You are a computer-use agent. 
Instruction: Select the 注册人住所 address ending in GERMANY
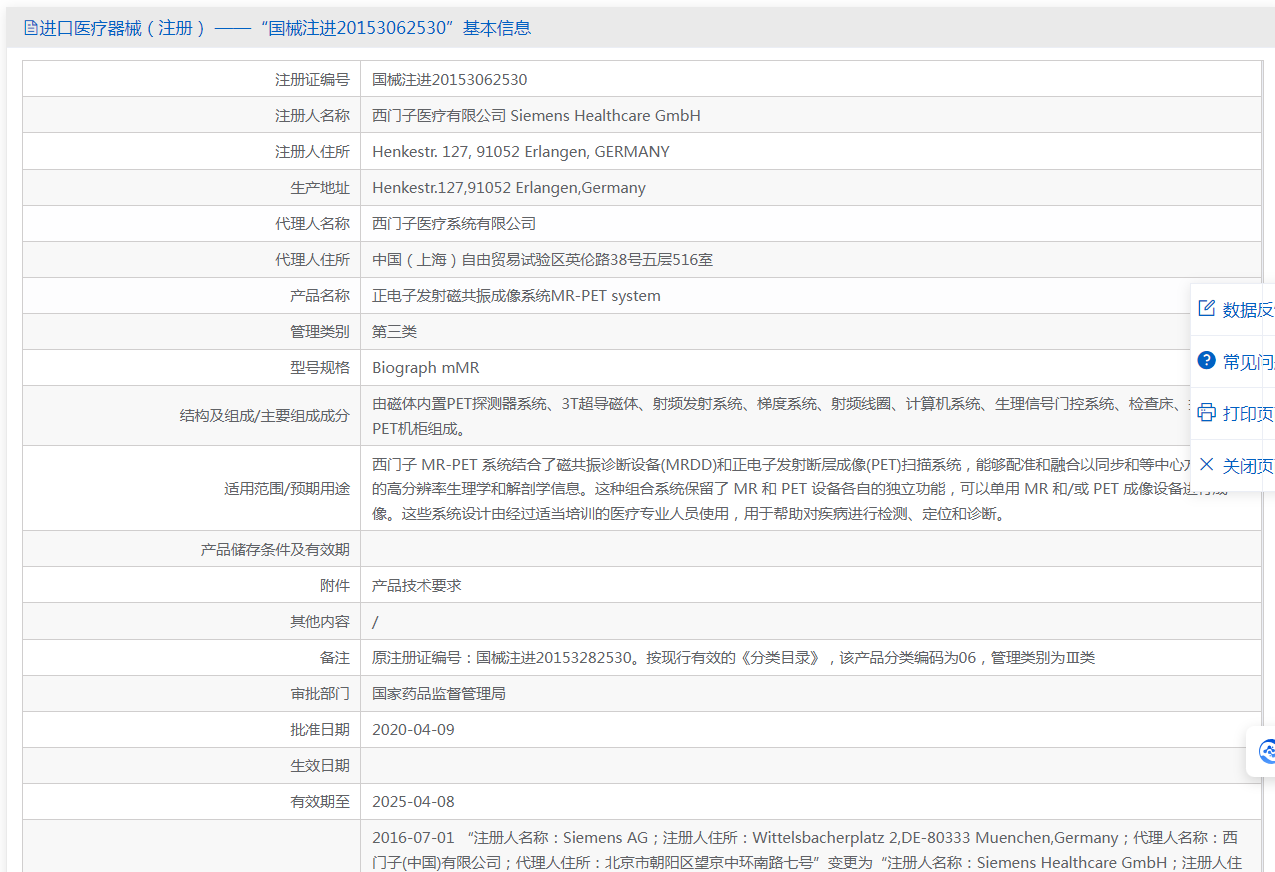[x=521, y=151]
